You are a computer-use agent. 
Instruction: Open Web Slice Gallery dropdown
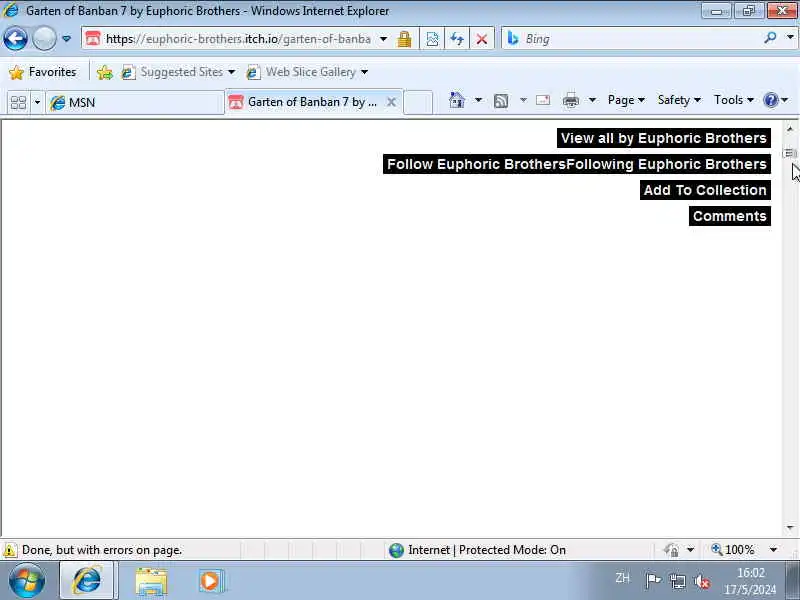(x=307, y=72)
